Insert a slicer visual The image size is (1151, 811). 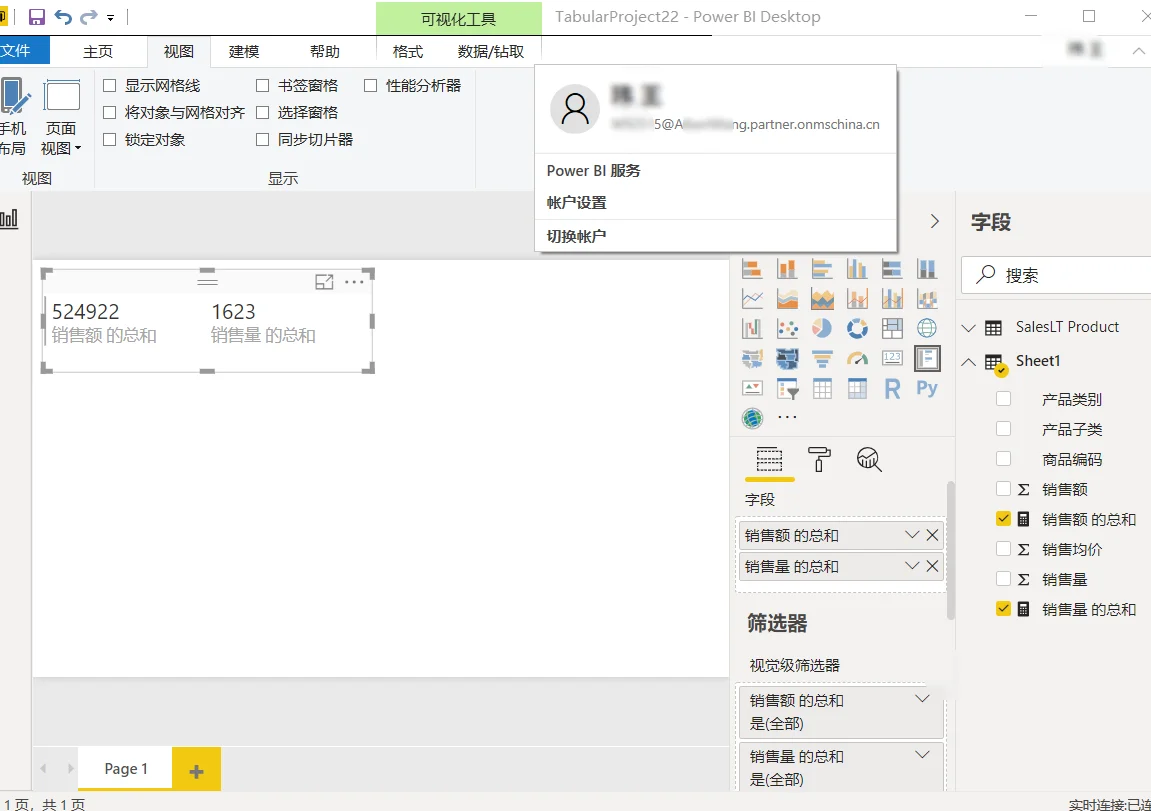(787, 388)
